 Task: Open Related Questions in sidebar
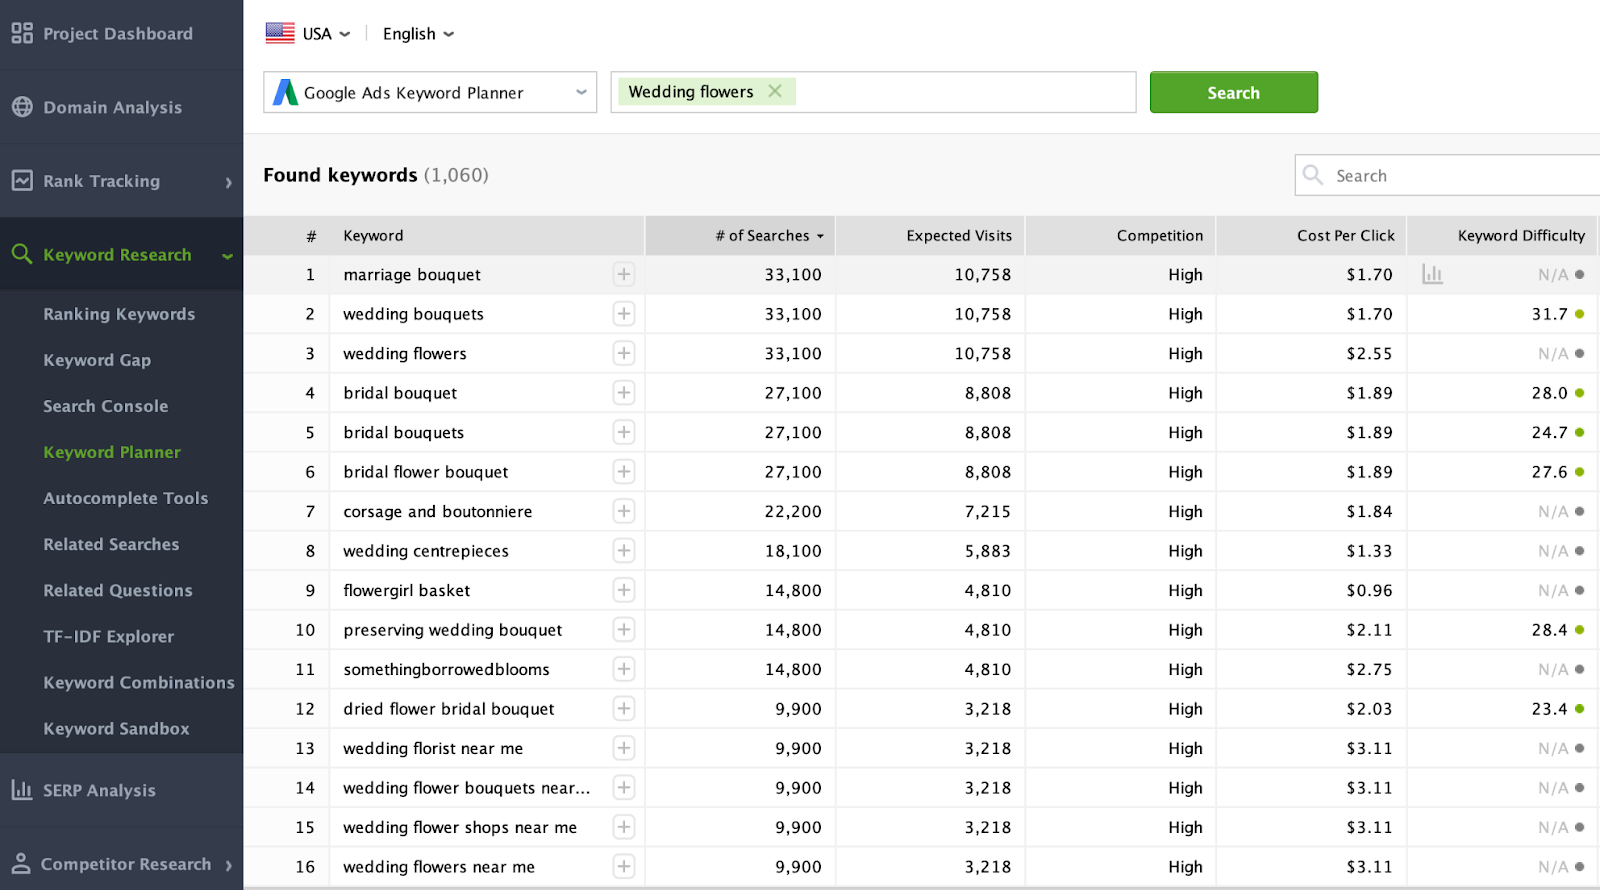pos(118,590)
